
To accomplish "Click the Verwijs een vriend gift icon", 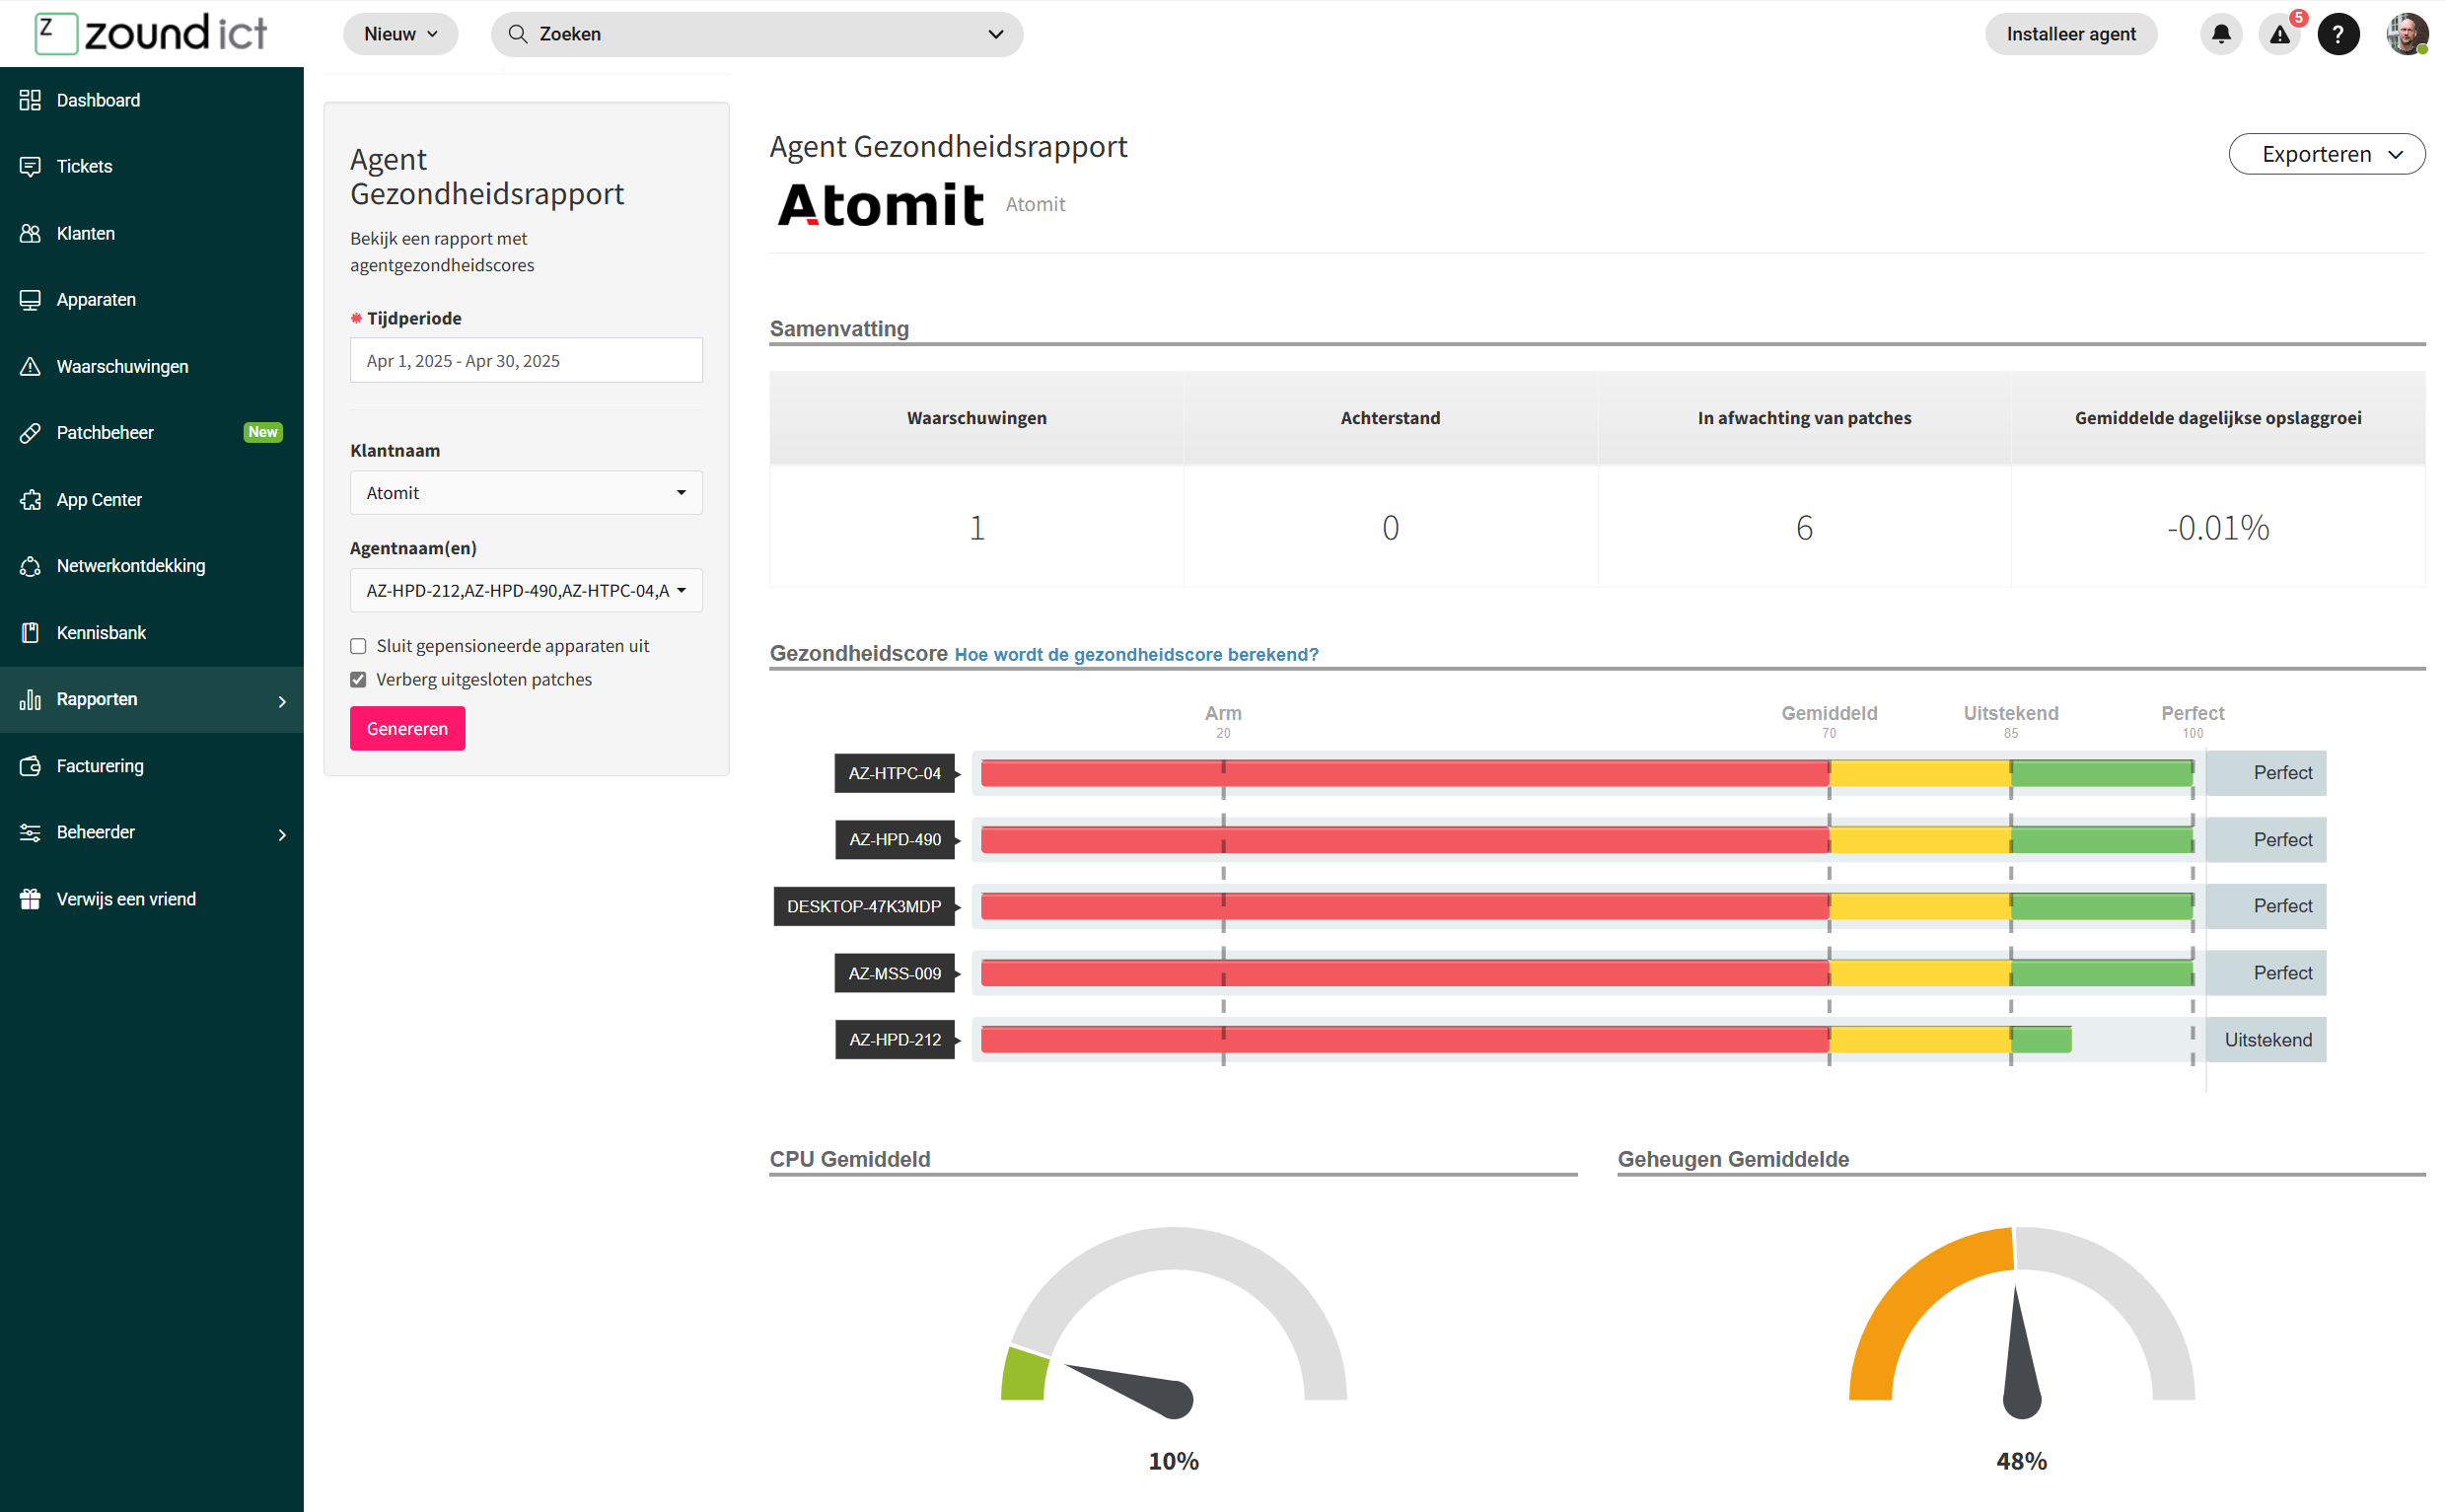I will 30,899.
